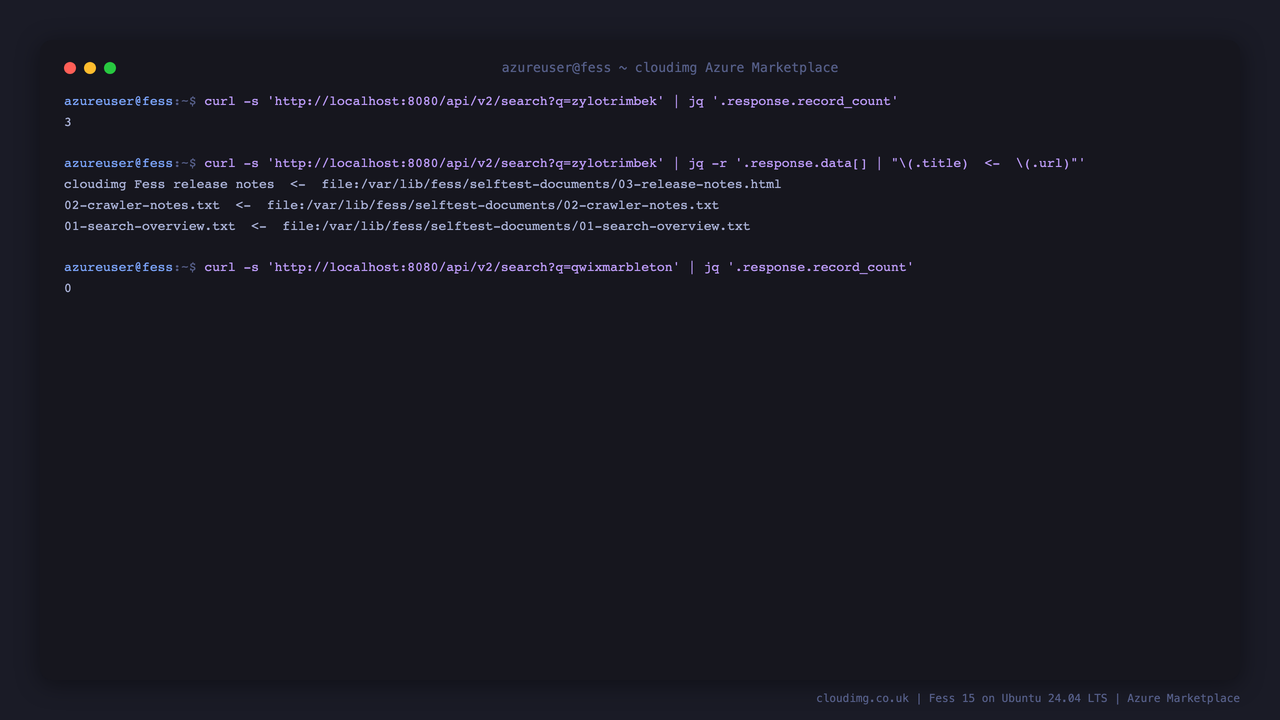Click the first curl command with record_count for zylotrimbek
The width and height of the screenshot is (1280, 720).
pyautogui.click(x=551, y=101)
